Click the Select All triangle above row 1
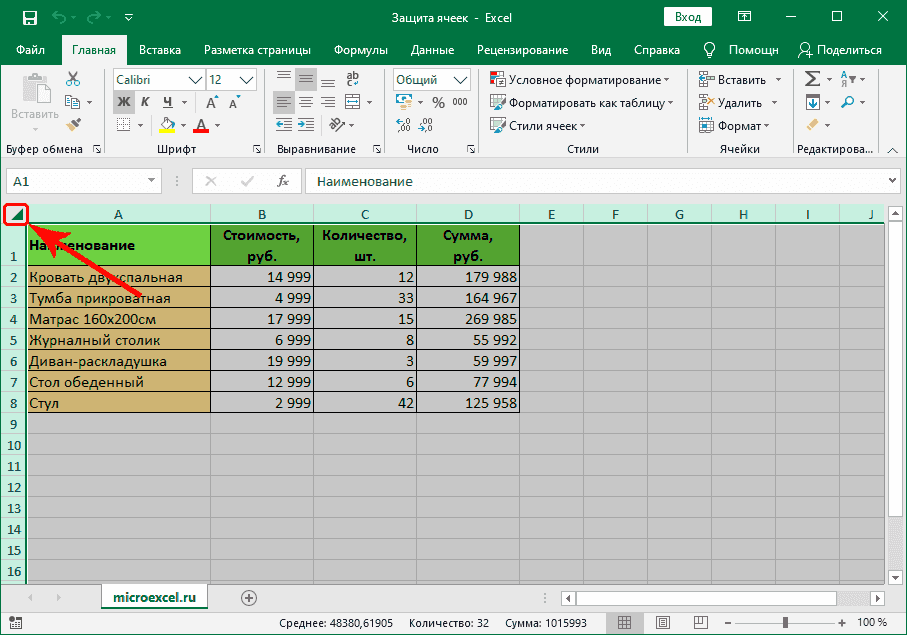This screenshot has width=907, height=635. (x=15, y=213)
